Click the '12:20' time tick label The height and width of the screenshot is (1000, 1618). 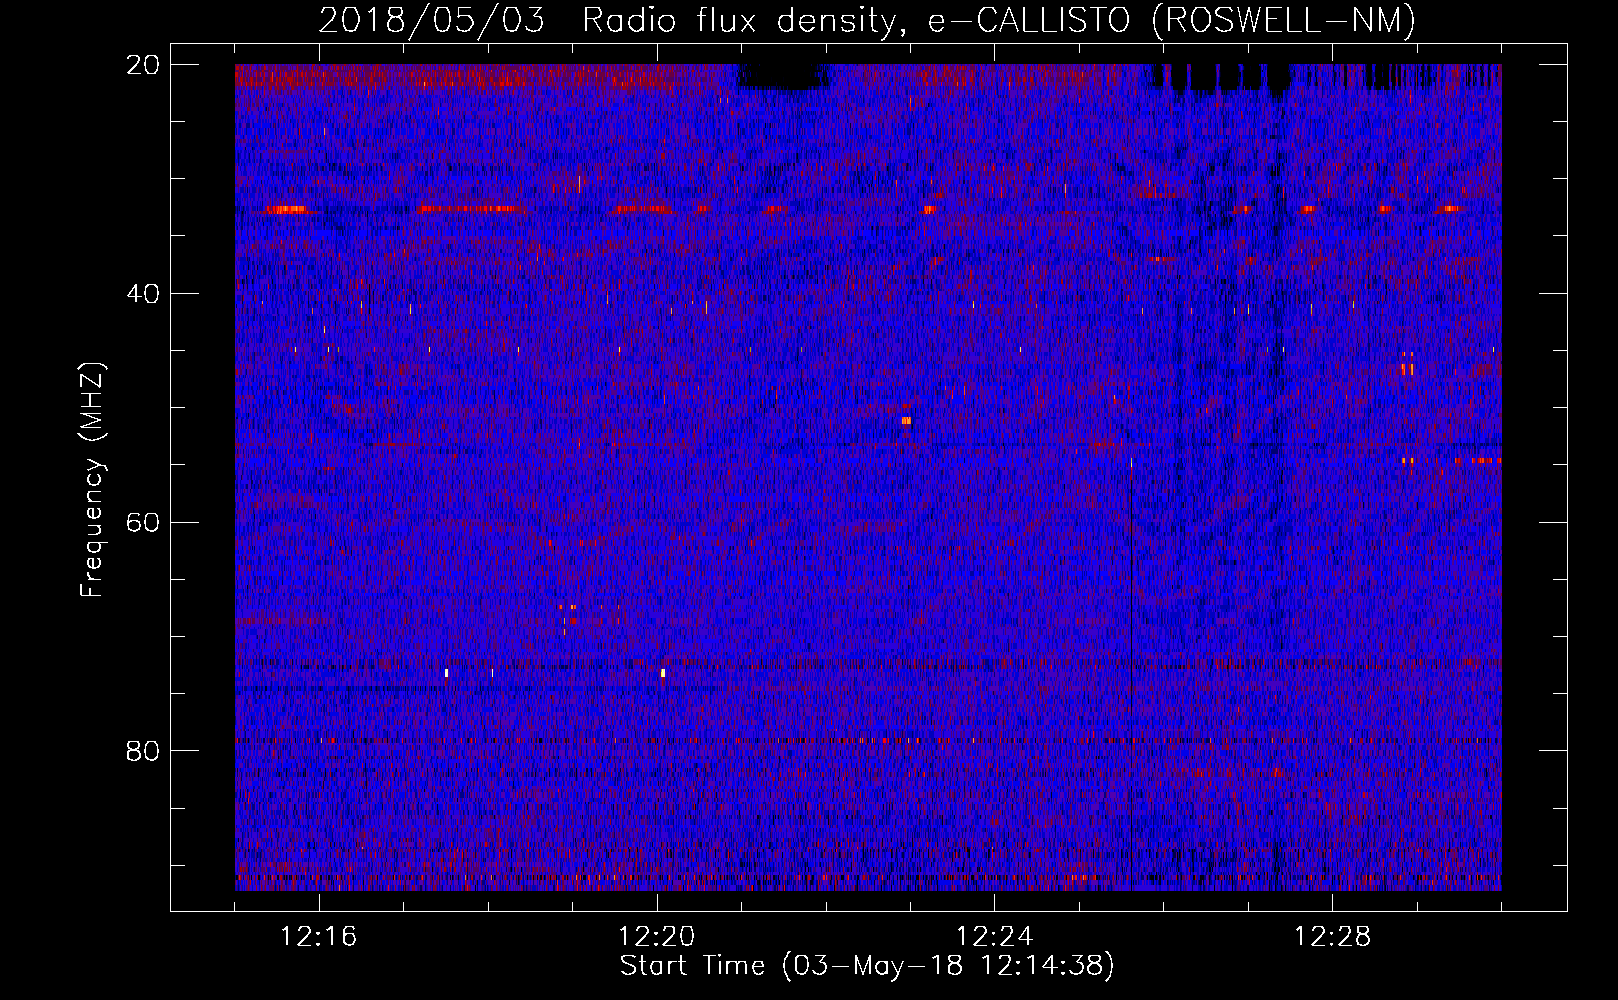tap(657, 937)
